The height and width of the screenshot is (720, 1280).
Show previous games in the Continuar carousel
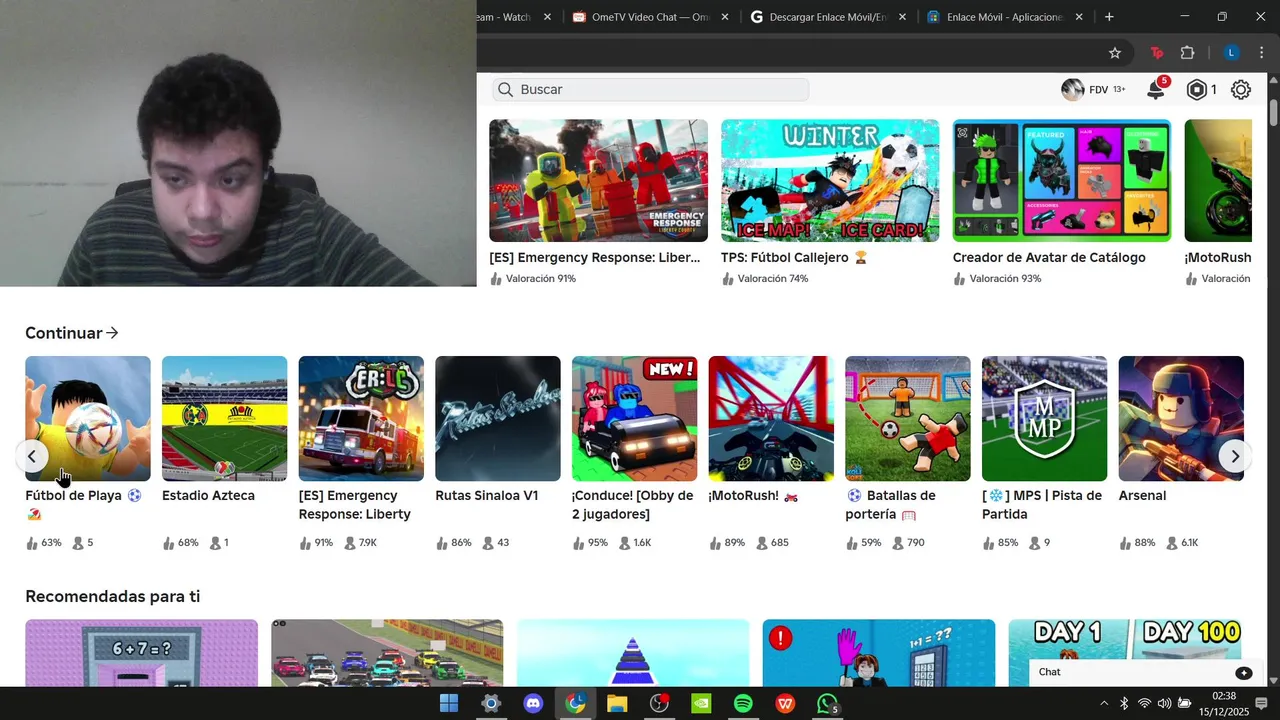pos(31,456)
